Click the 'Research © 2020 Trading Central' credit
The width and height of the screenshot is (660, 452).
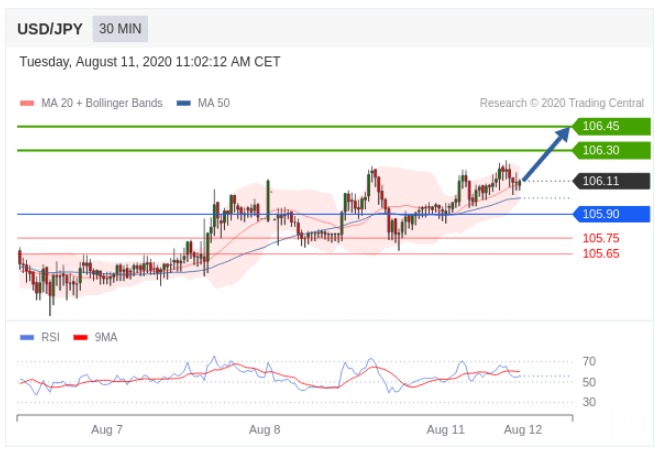click(x=562, y=103)
